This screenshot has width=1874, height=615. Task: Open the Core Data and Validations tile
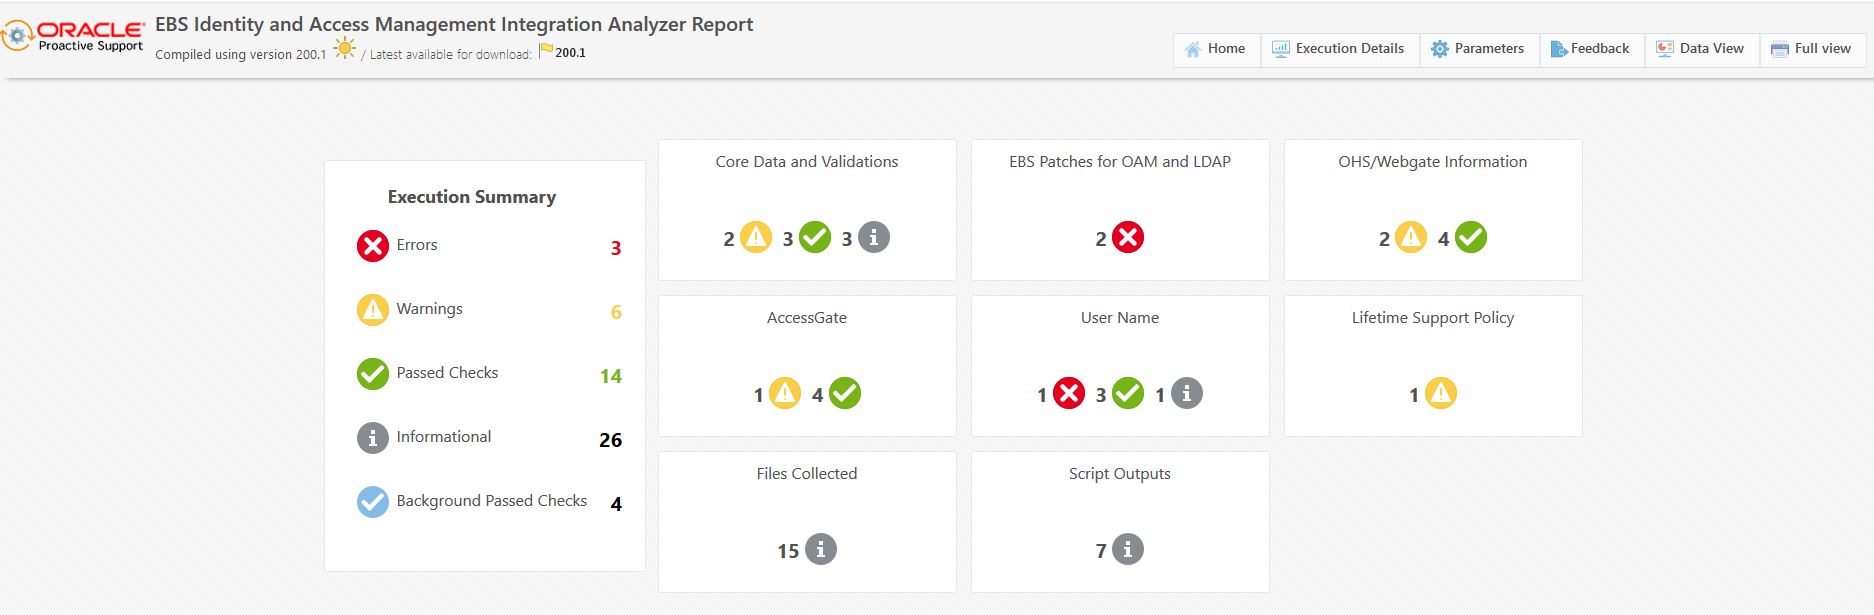coord(807,162)
